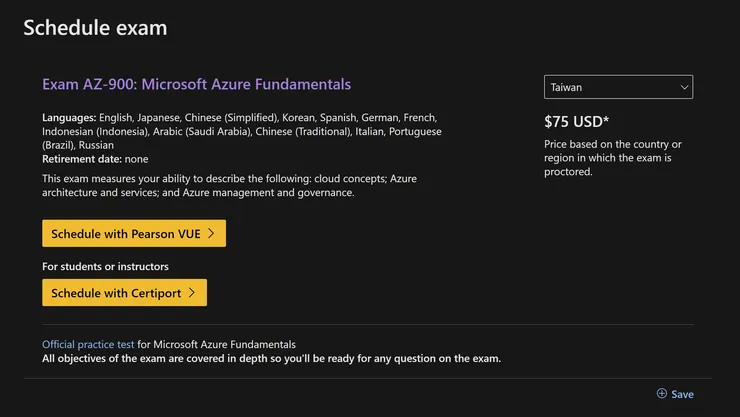
Task: Click the chevron arrow on Pearson VUE button
Action: click(211, 234)
